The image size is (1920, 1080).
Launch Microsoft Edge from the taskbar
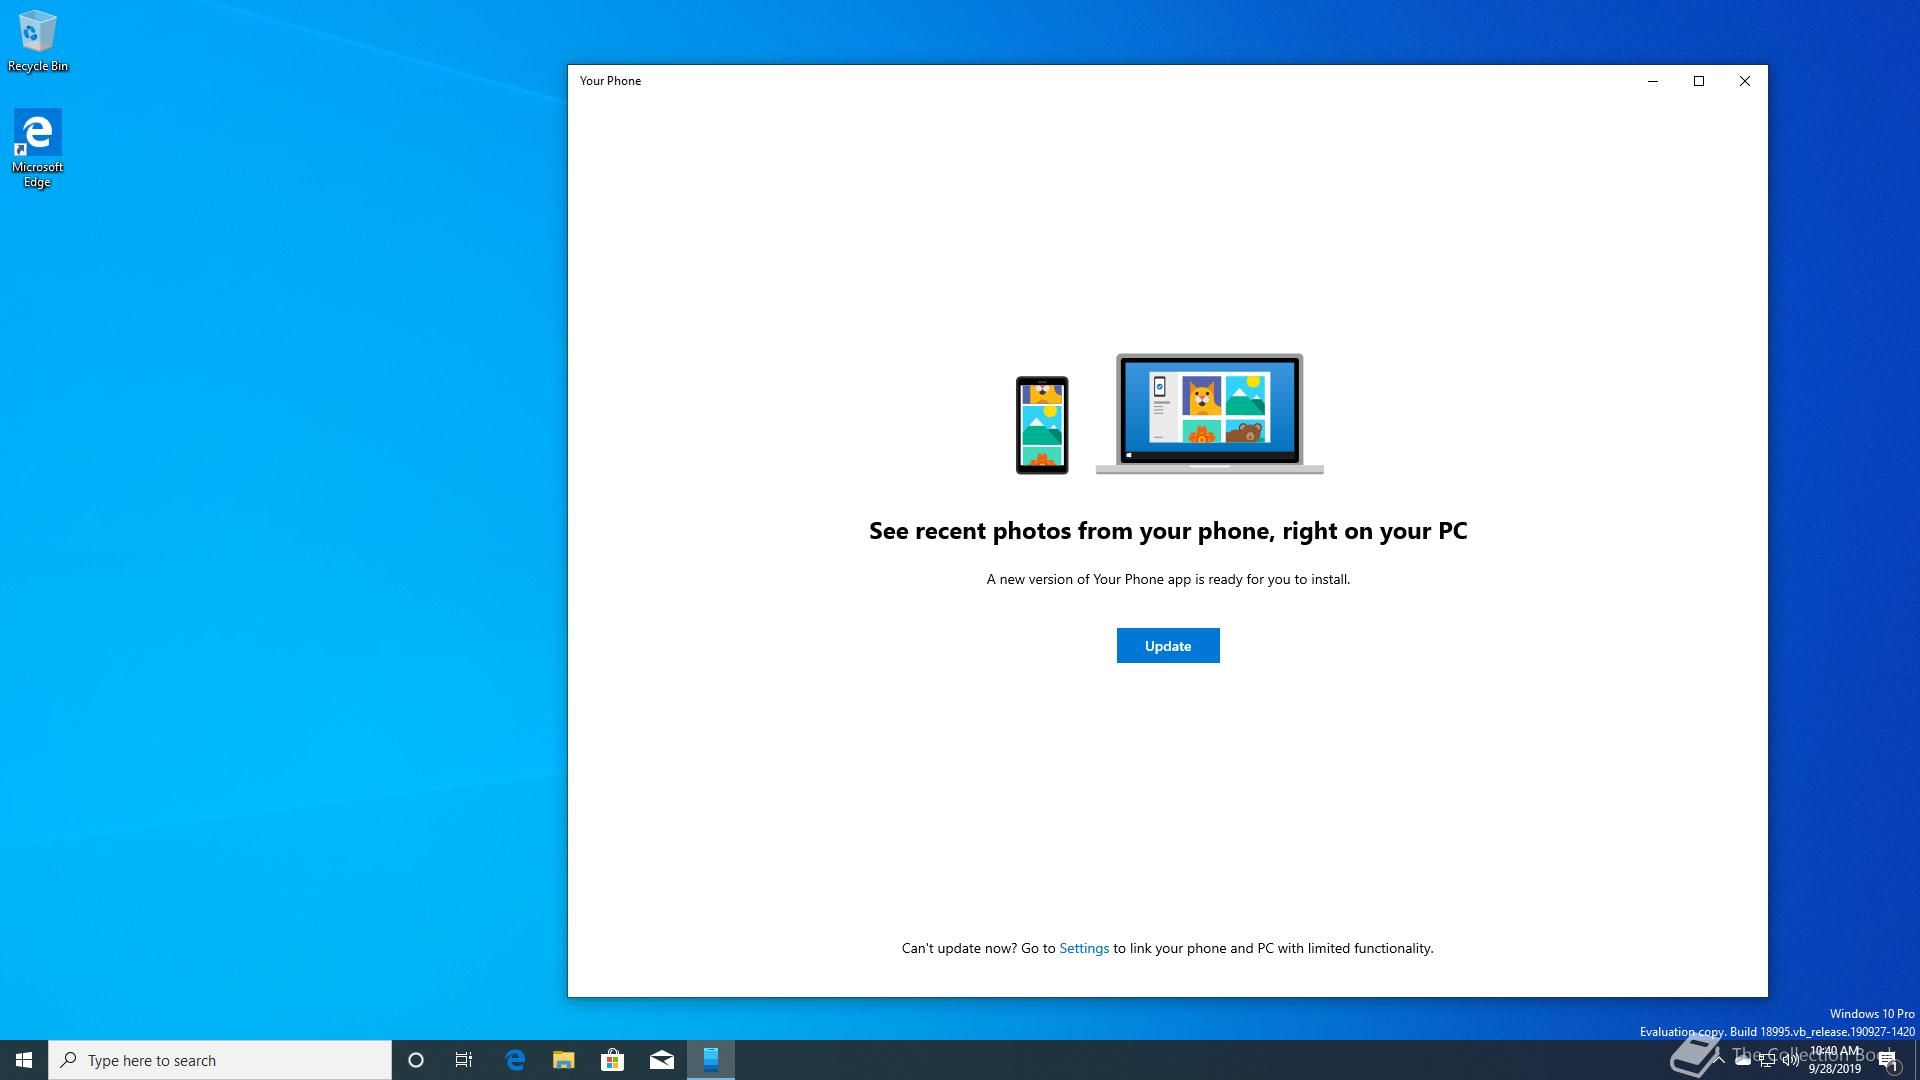point(515,1060)
